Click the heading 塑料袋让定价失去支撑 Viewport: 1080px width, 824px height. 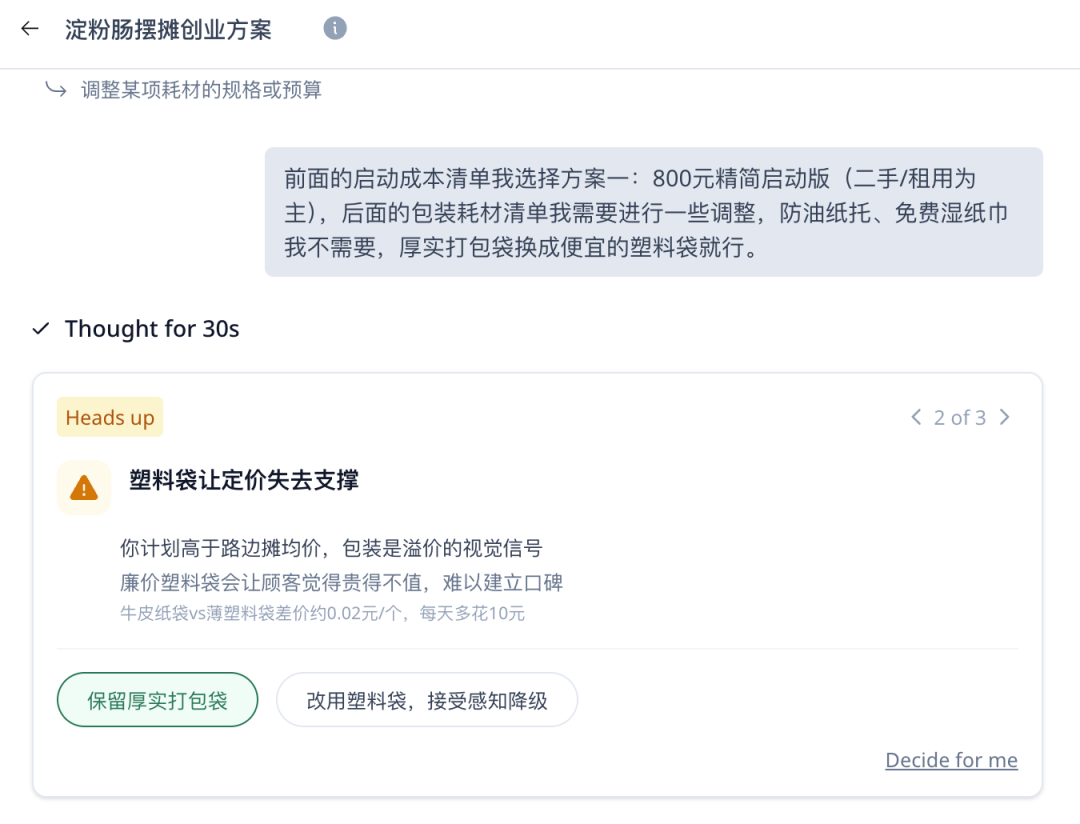point(244,480)
